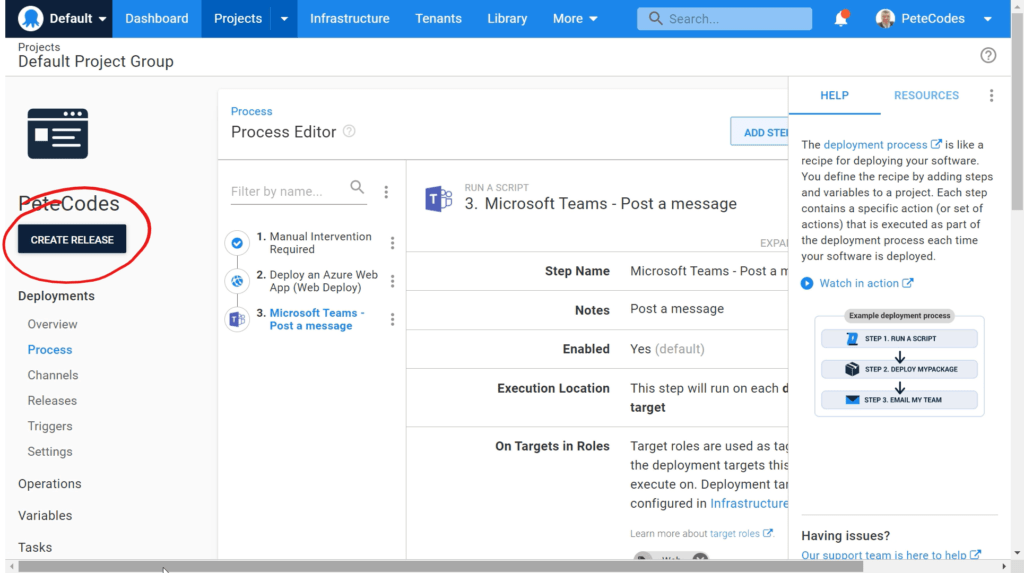Open Triggers in the sidebar

pyautogui.click(x=50, y=426)
